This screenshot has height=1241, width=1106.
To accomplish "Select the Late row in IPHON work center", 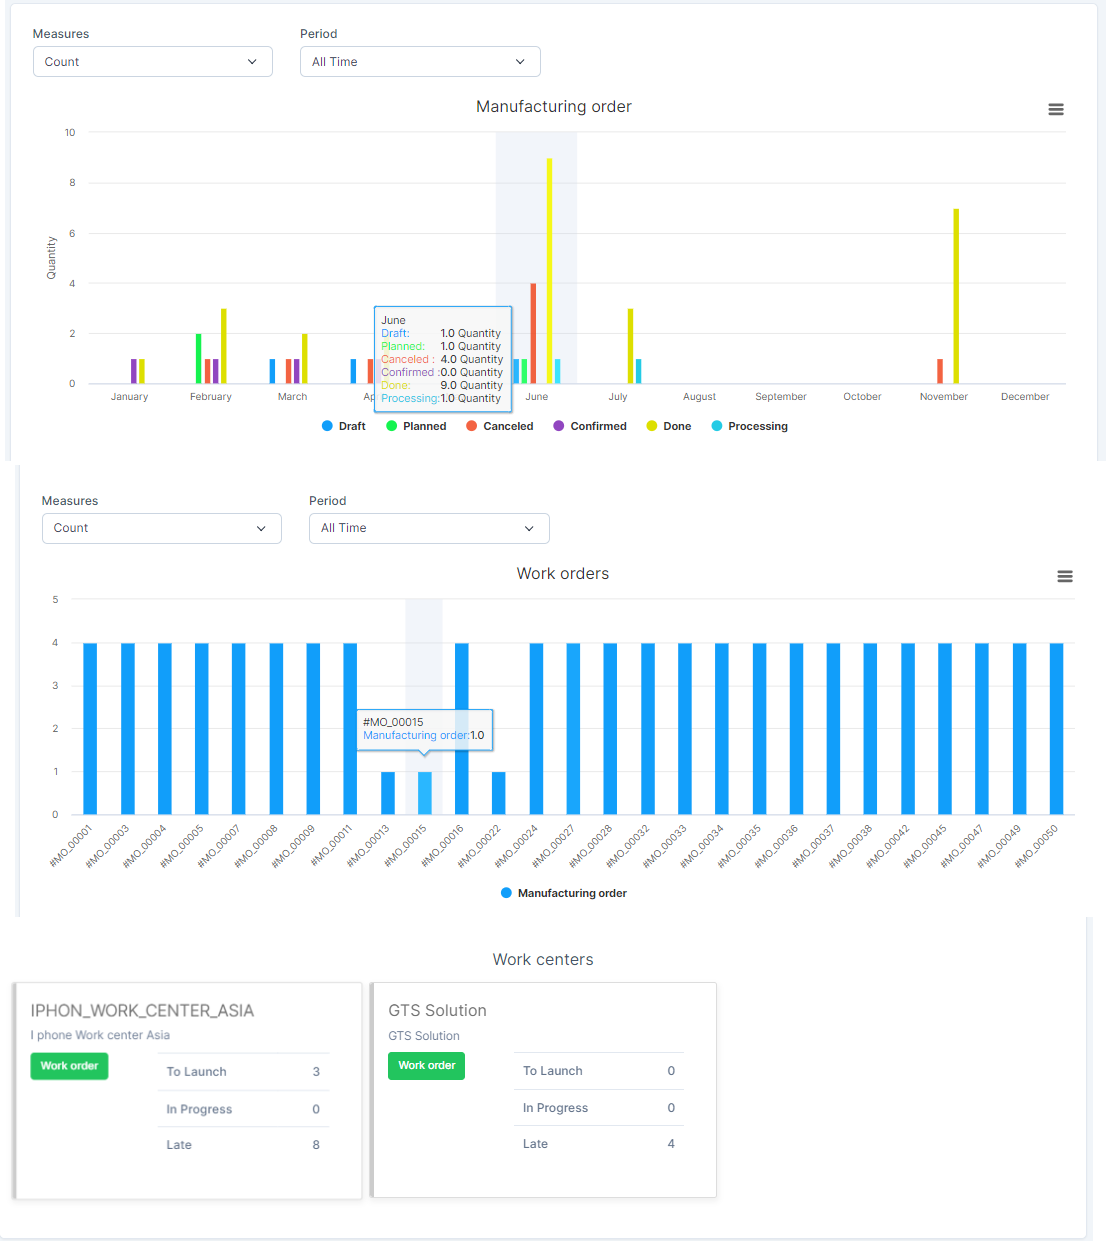I will (x=243, y=1145).
